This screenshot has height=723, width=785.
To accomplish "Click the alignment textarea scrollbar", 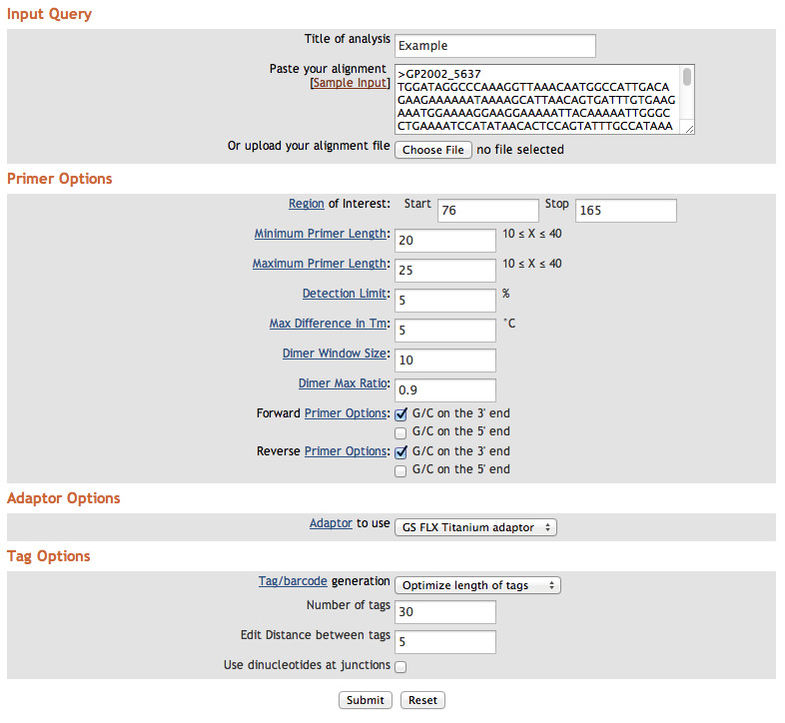I will tap(687, 99).
